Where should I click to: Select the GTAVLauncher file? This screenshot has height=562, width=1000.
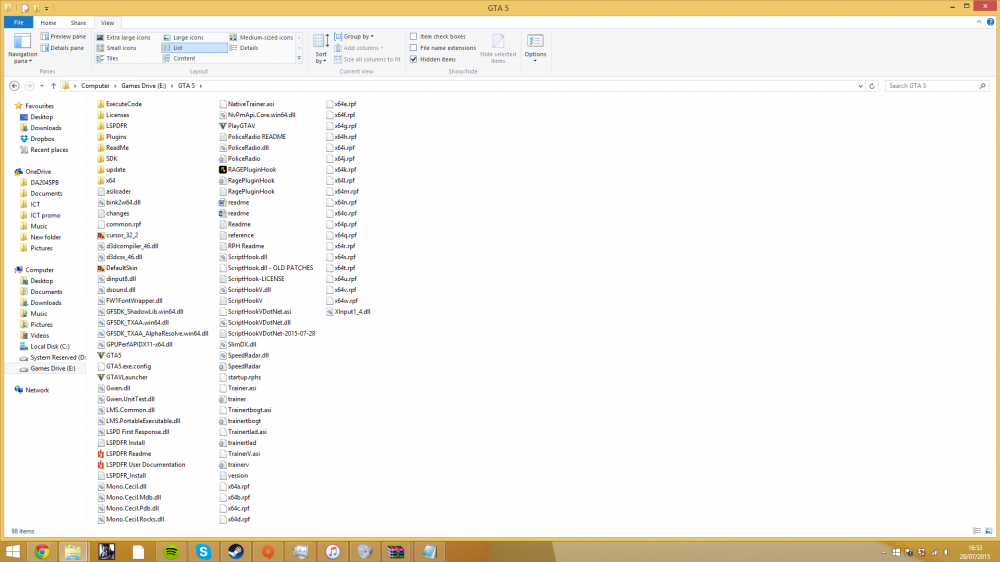tap(122, 377)
